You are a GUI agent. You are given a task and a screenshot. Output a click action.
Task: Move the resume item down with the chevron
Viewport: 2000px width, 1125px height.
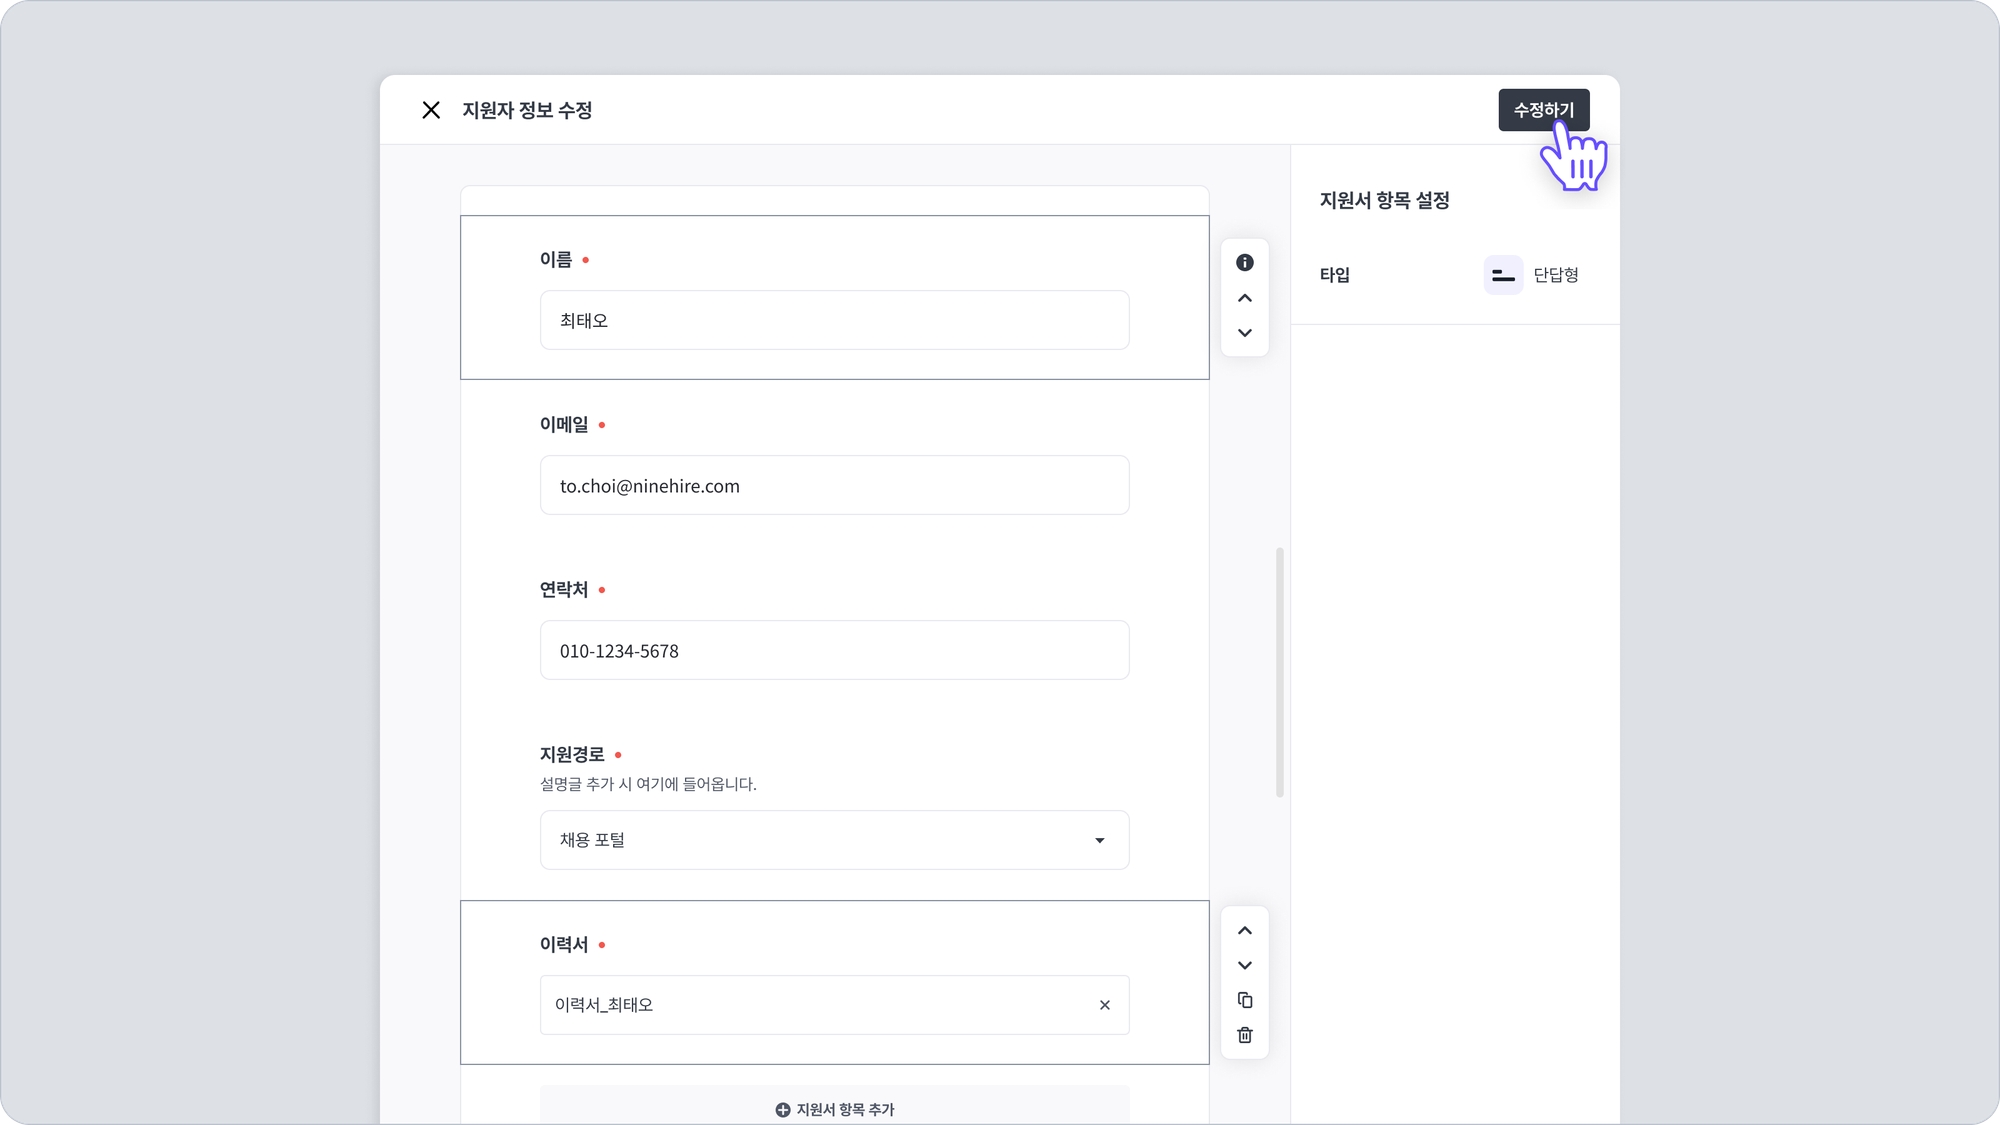coord(1244,966)
